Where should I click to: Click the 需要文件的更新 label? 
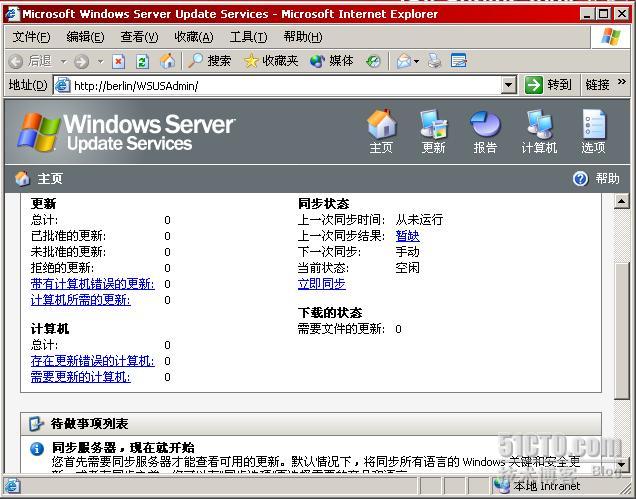click(341, 329)
